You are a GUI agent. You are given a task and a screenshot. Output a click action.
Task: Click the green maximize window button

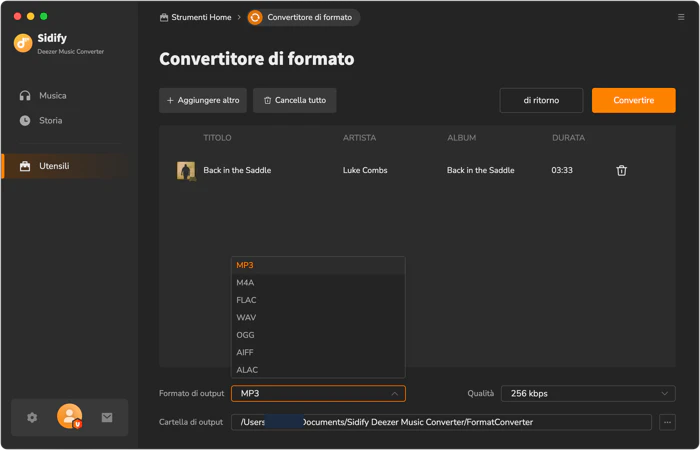pyautogui.click(x=44, y=16)
